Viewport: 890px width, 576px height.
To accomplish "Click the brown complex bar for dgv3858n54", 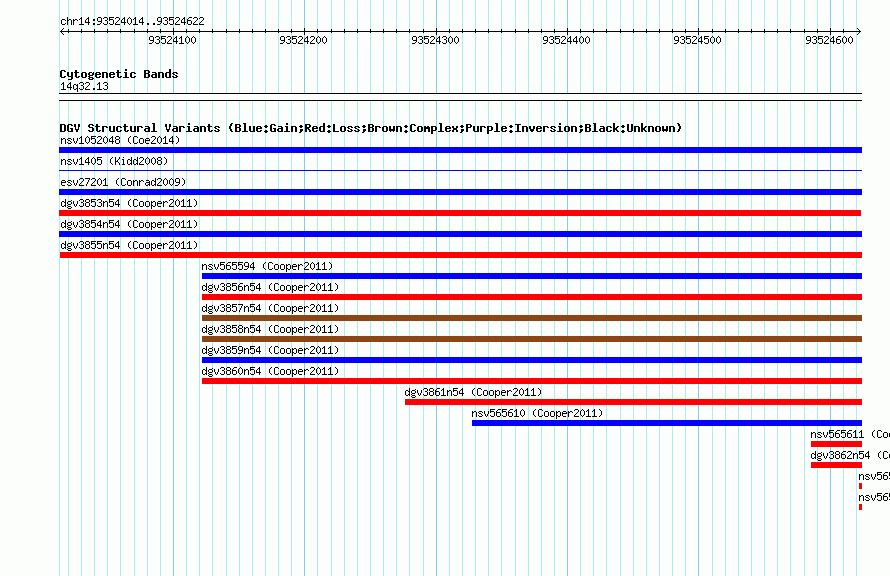I will click(x=532, y=339).
